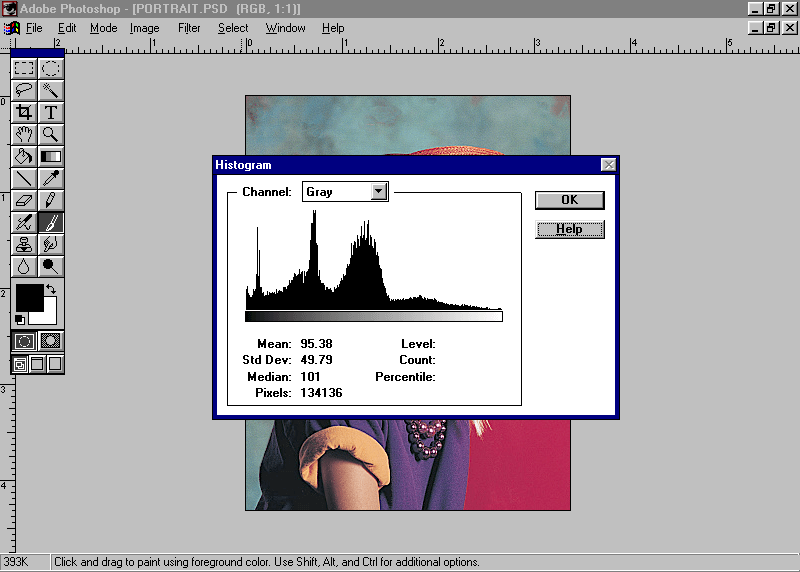Select the Eyedropper tool
The width and height of the screenshot is (800, 572).
tap(51, 178)
